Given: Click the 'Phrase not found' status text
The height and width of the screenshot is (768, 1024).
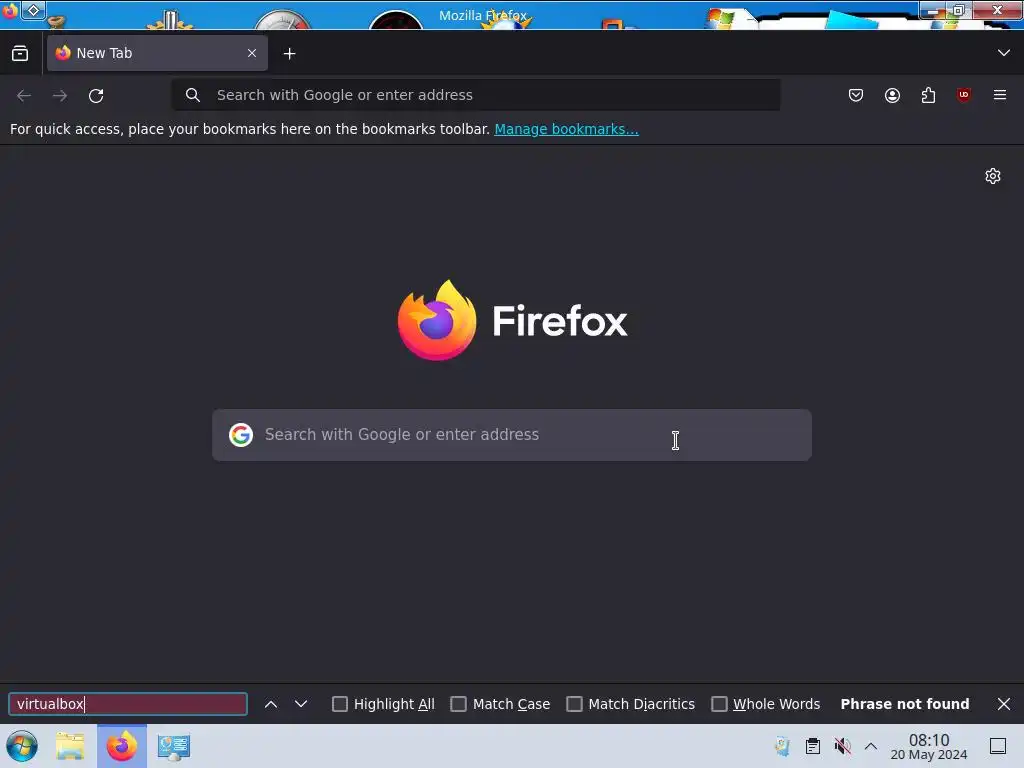Looking at the screenshot, I should (904, 704).
